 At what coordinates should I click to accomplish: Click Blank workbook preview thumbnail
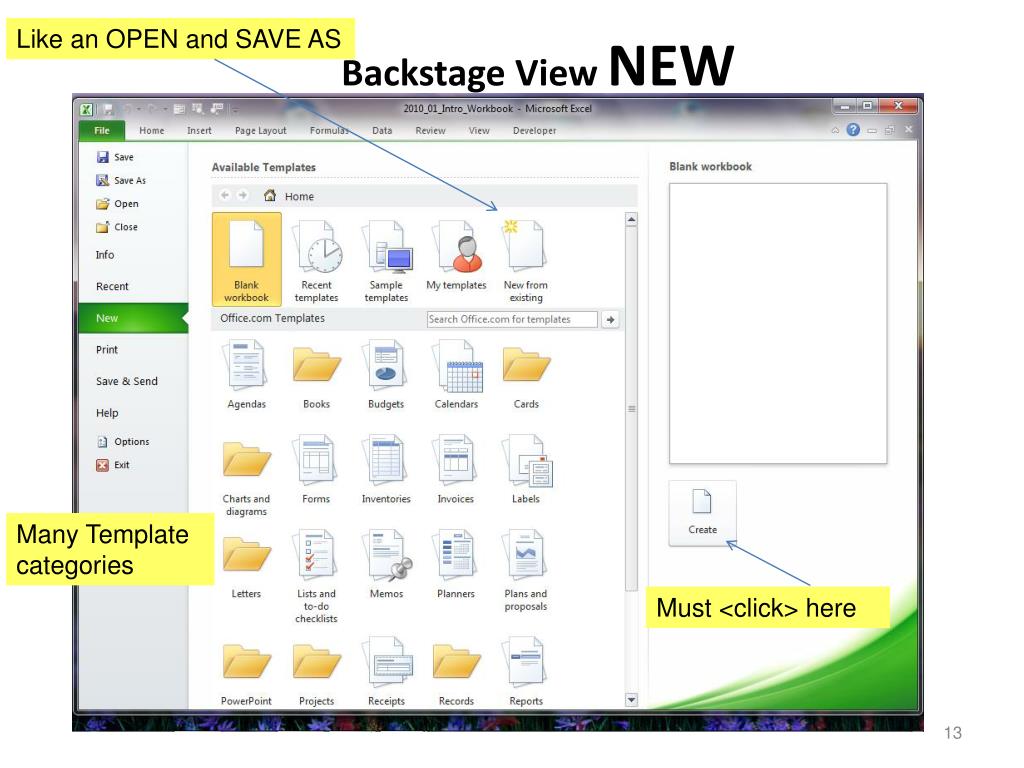coord(778,323)
